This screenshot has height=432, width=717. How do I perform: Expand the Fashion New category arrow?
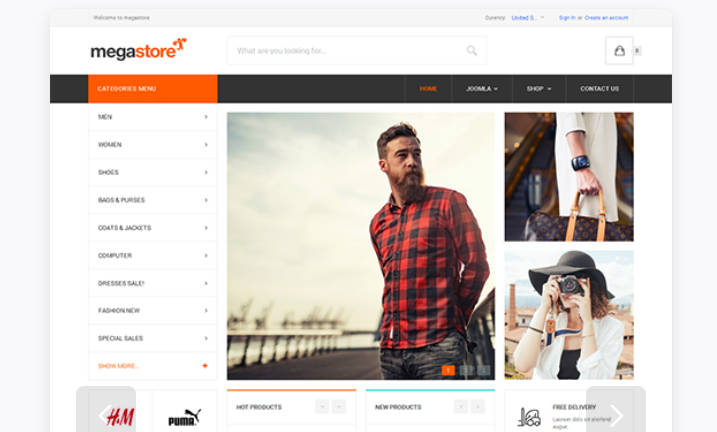point(206,311)
